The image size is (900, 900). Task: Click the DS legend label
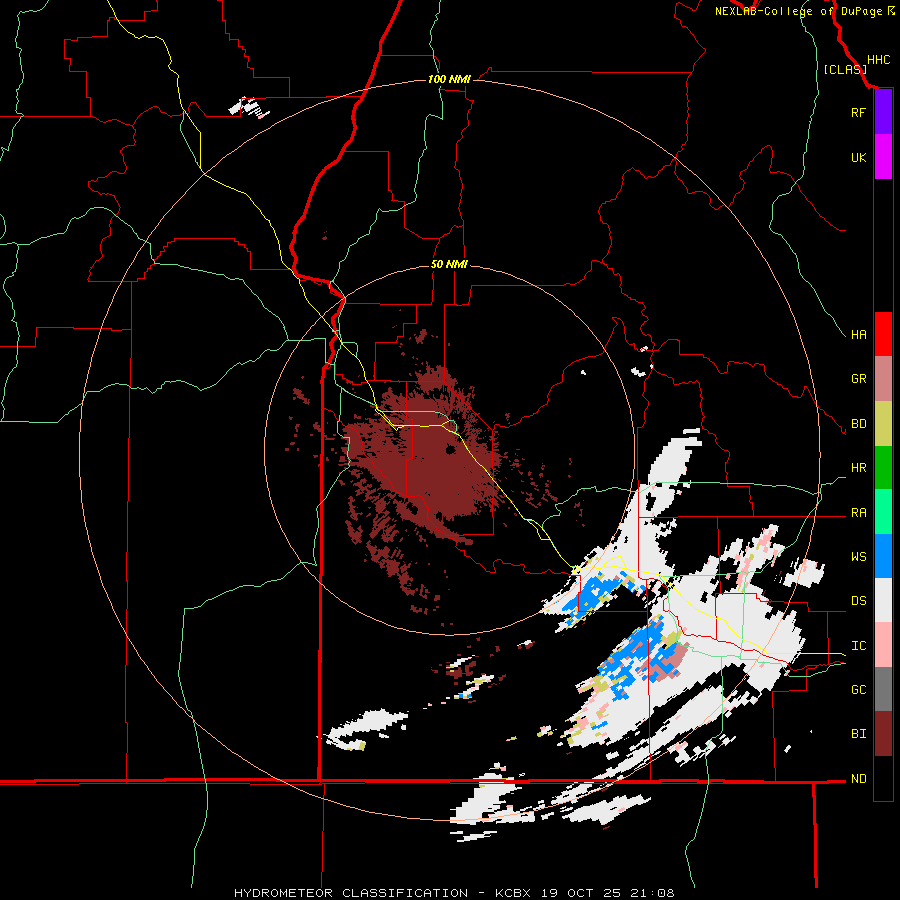(x=858, y=601)
